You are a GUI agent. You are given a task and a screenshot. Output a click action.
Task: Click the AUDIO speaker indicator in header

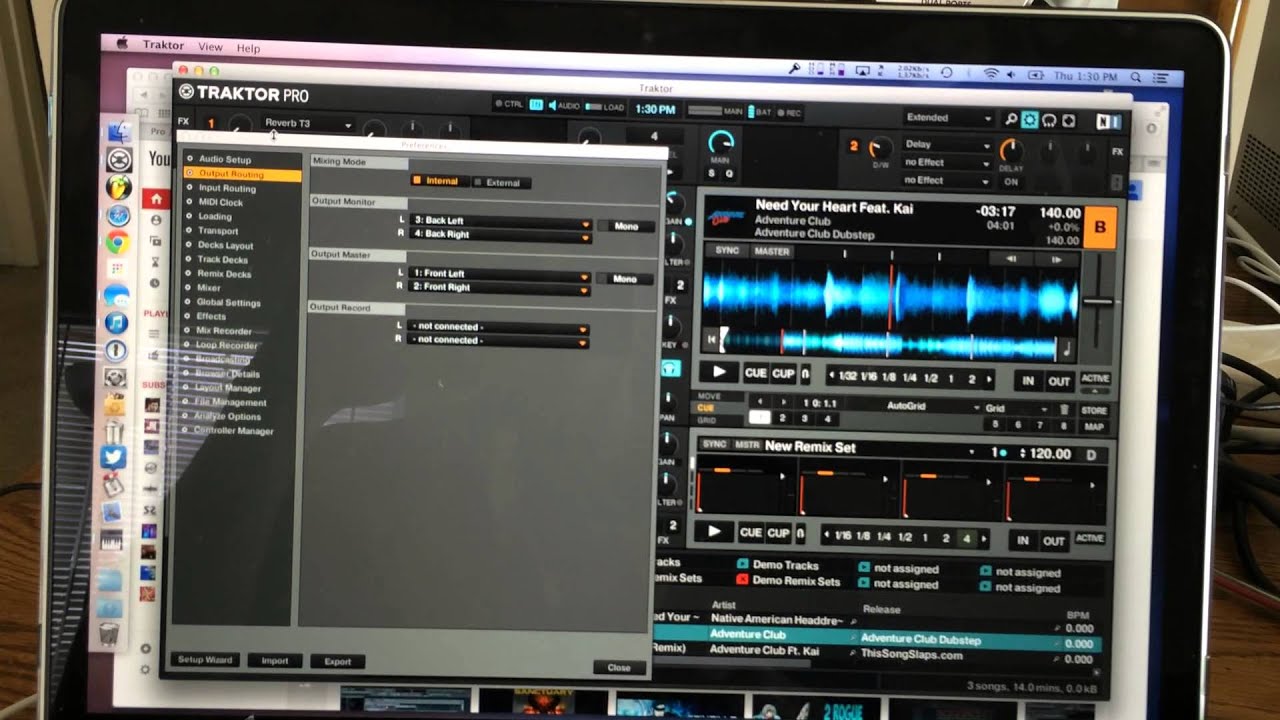click(564, 106)
